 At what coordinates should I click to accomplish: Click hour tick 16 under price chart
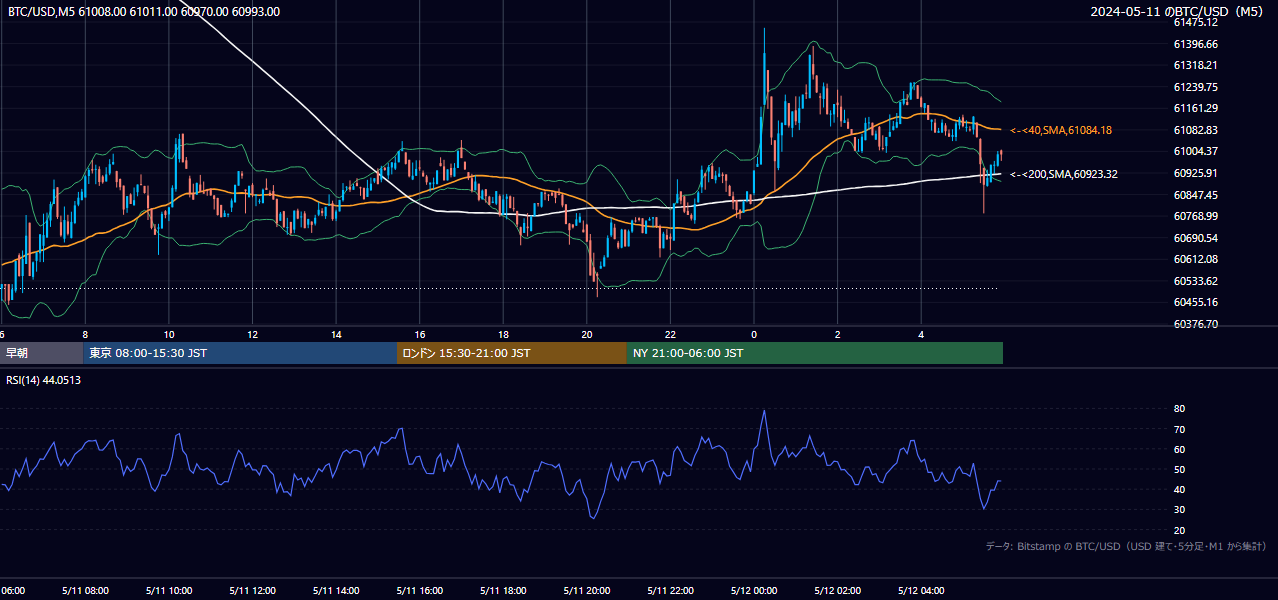[x=420, y=334]
